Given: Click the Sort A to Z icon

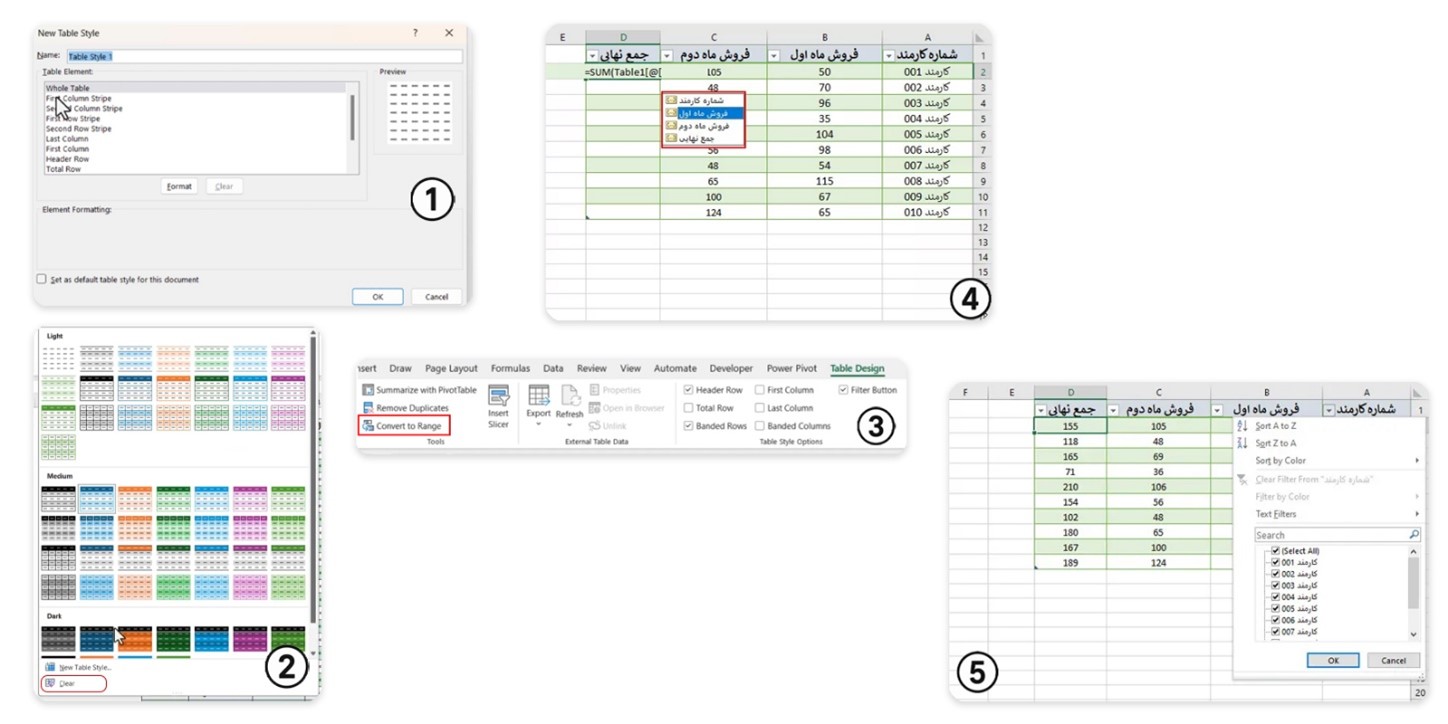Looking at the screenshot, I should click(1243, 426).
